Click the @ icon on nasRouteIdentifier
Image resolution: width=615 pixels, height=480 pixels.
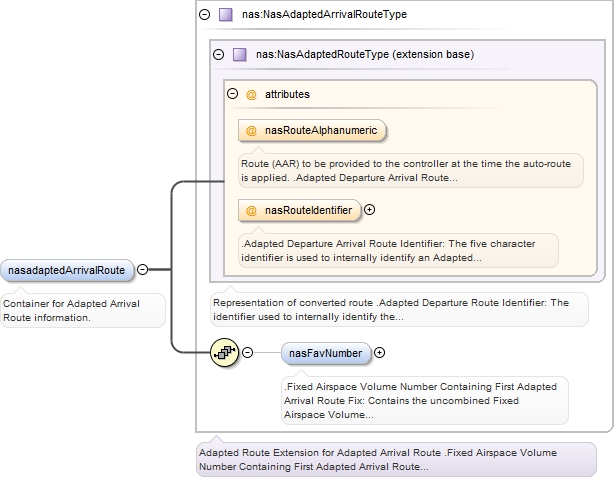[x=251, y=210]
